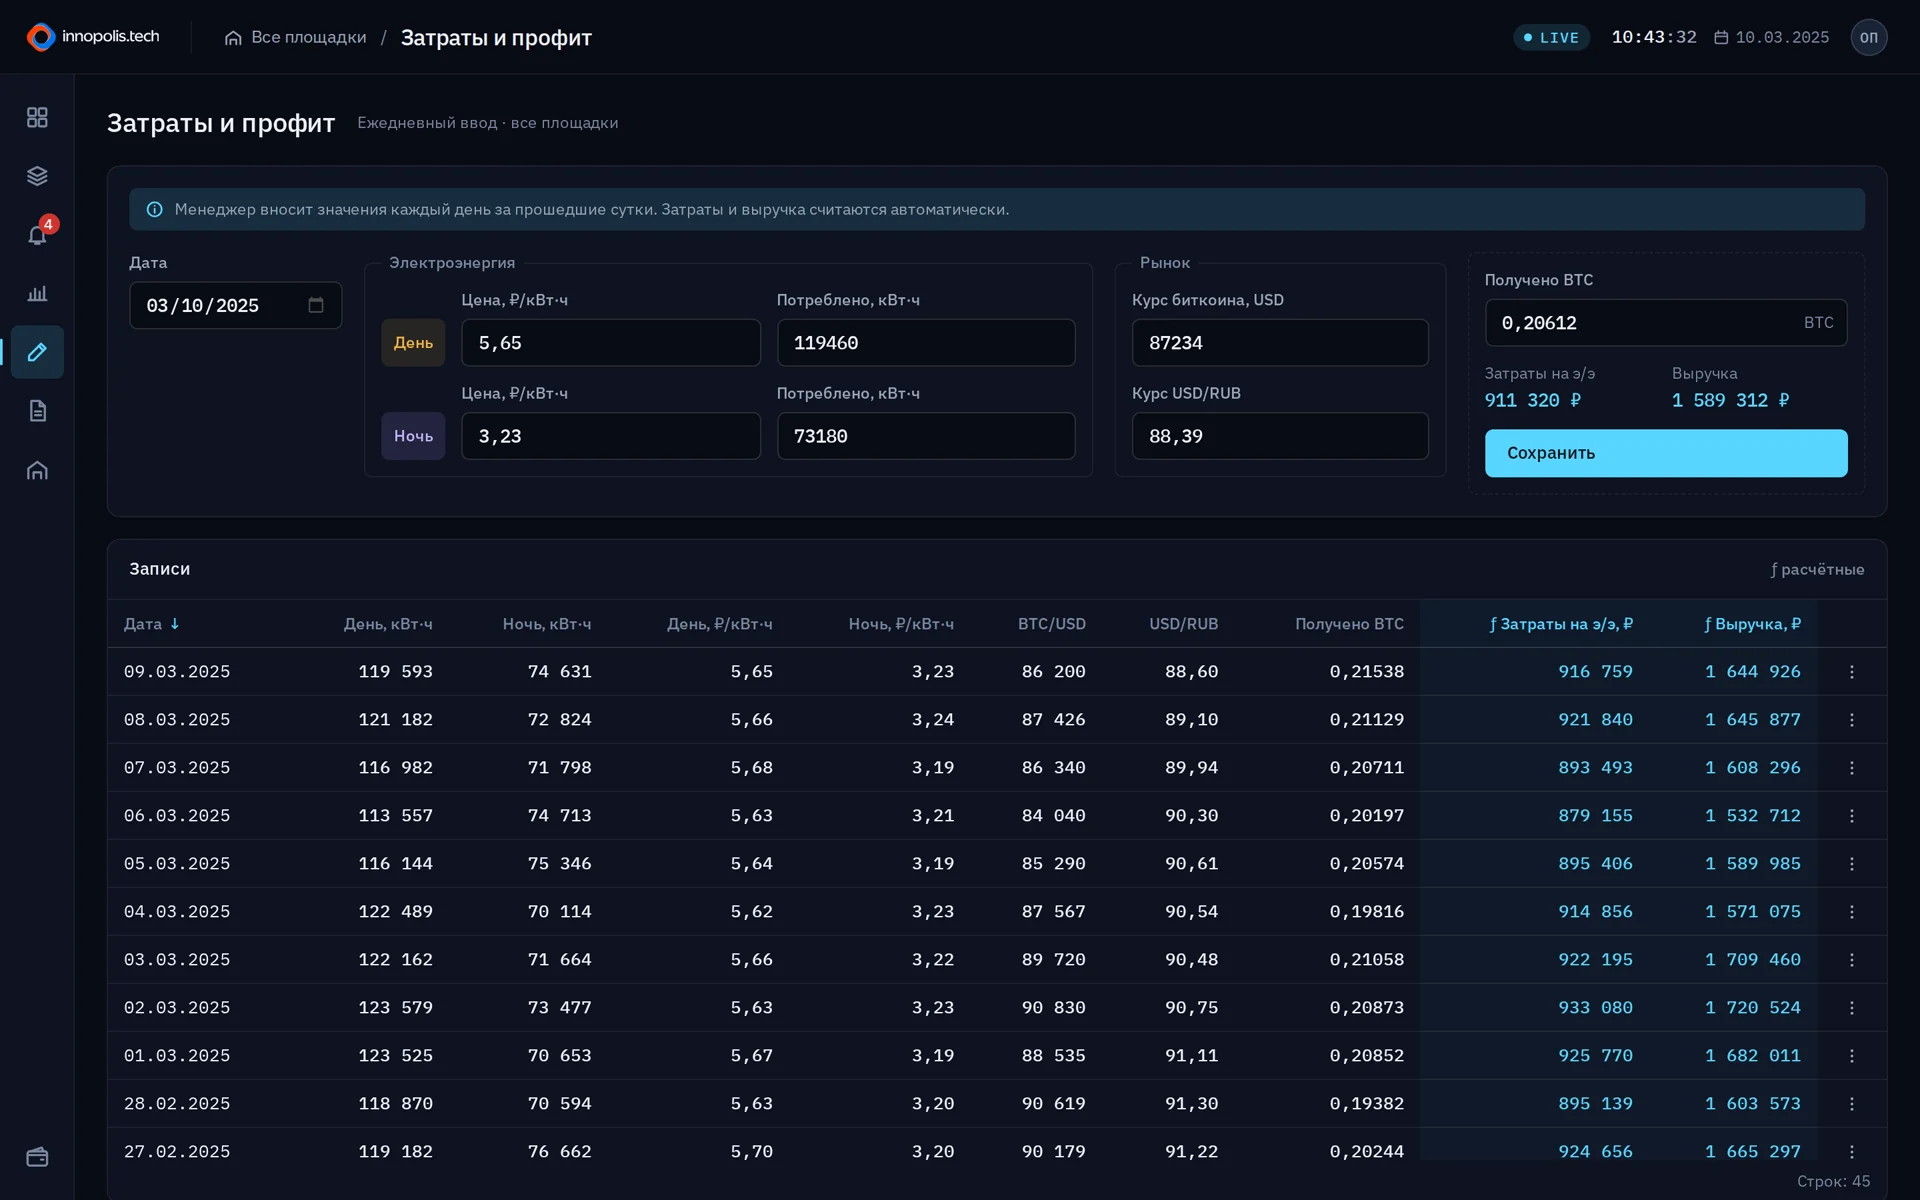Focus day price field 5,65
This screenshot has width=1920, height=1200.
611,343
